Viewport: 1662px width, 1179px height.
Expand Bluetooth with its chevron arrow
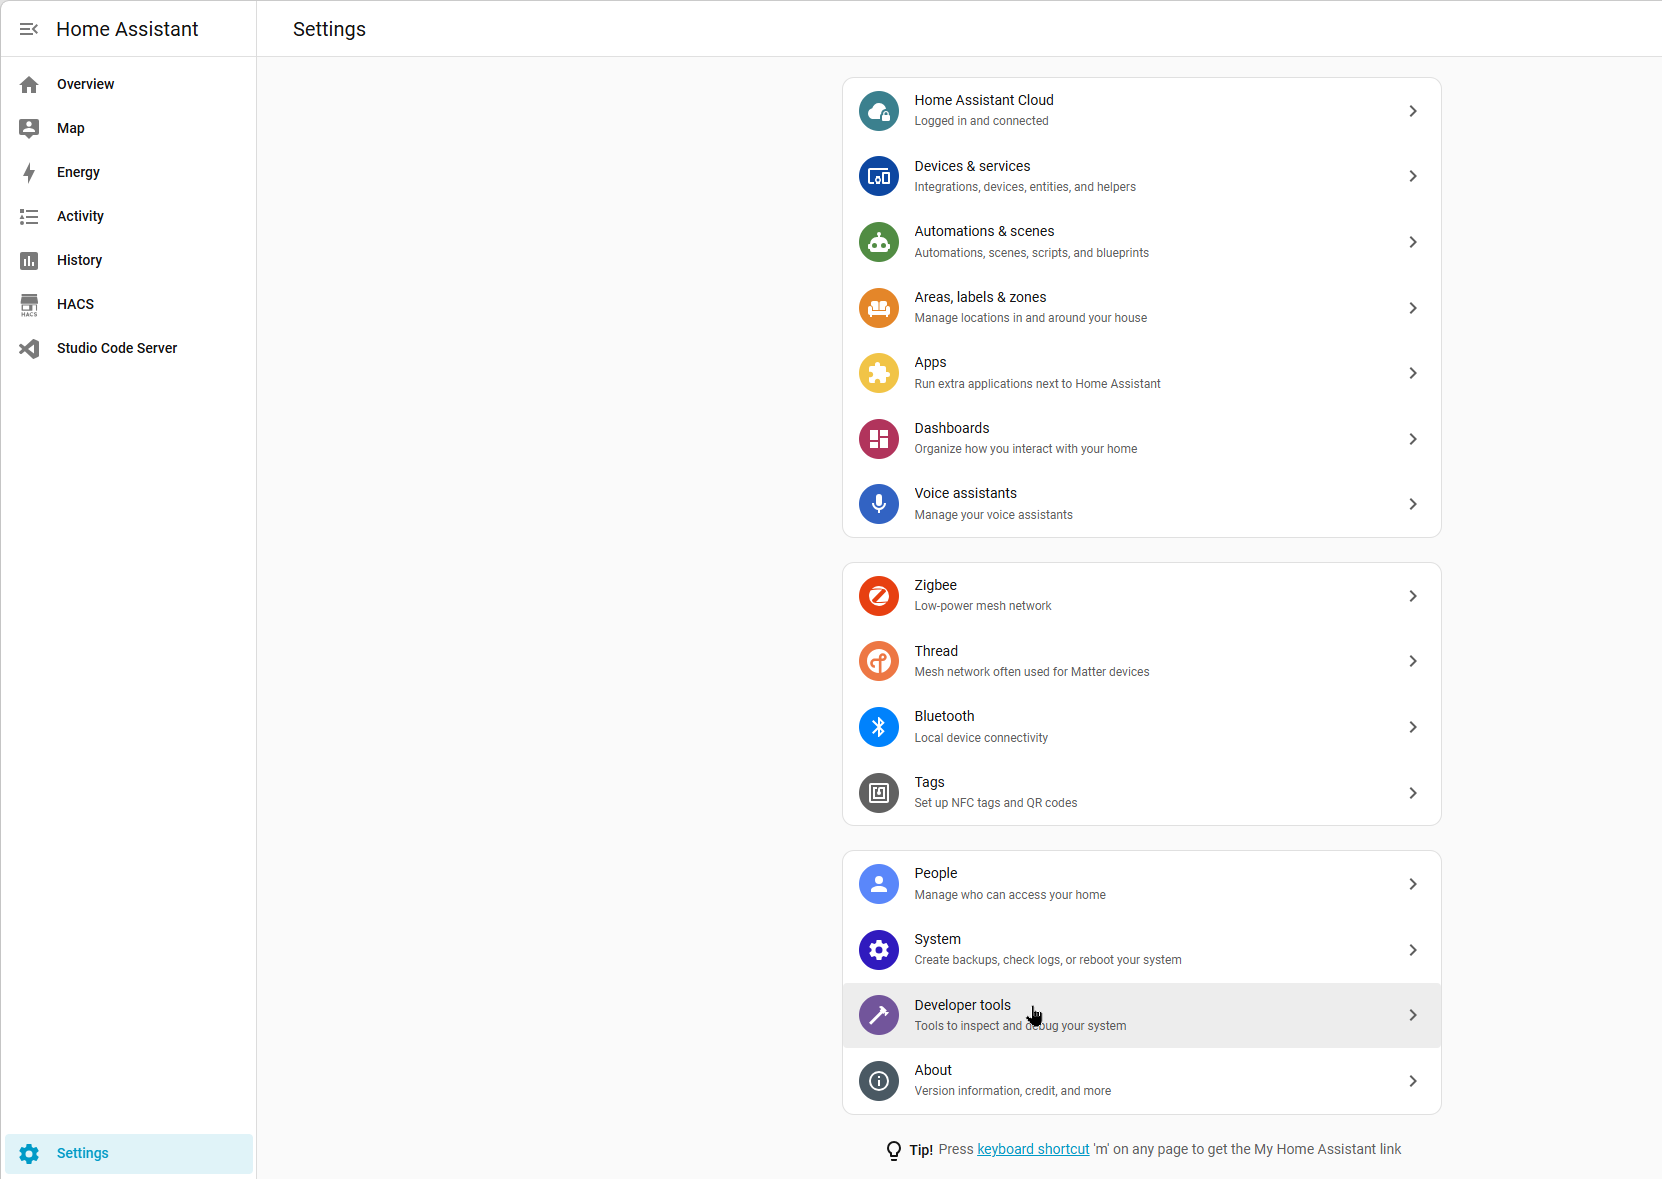click(x=1413, y=727)
